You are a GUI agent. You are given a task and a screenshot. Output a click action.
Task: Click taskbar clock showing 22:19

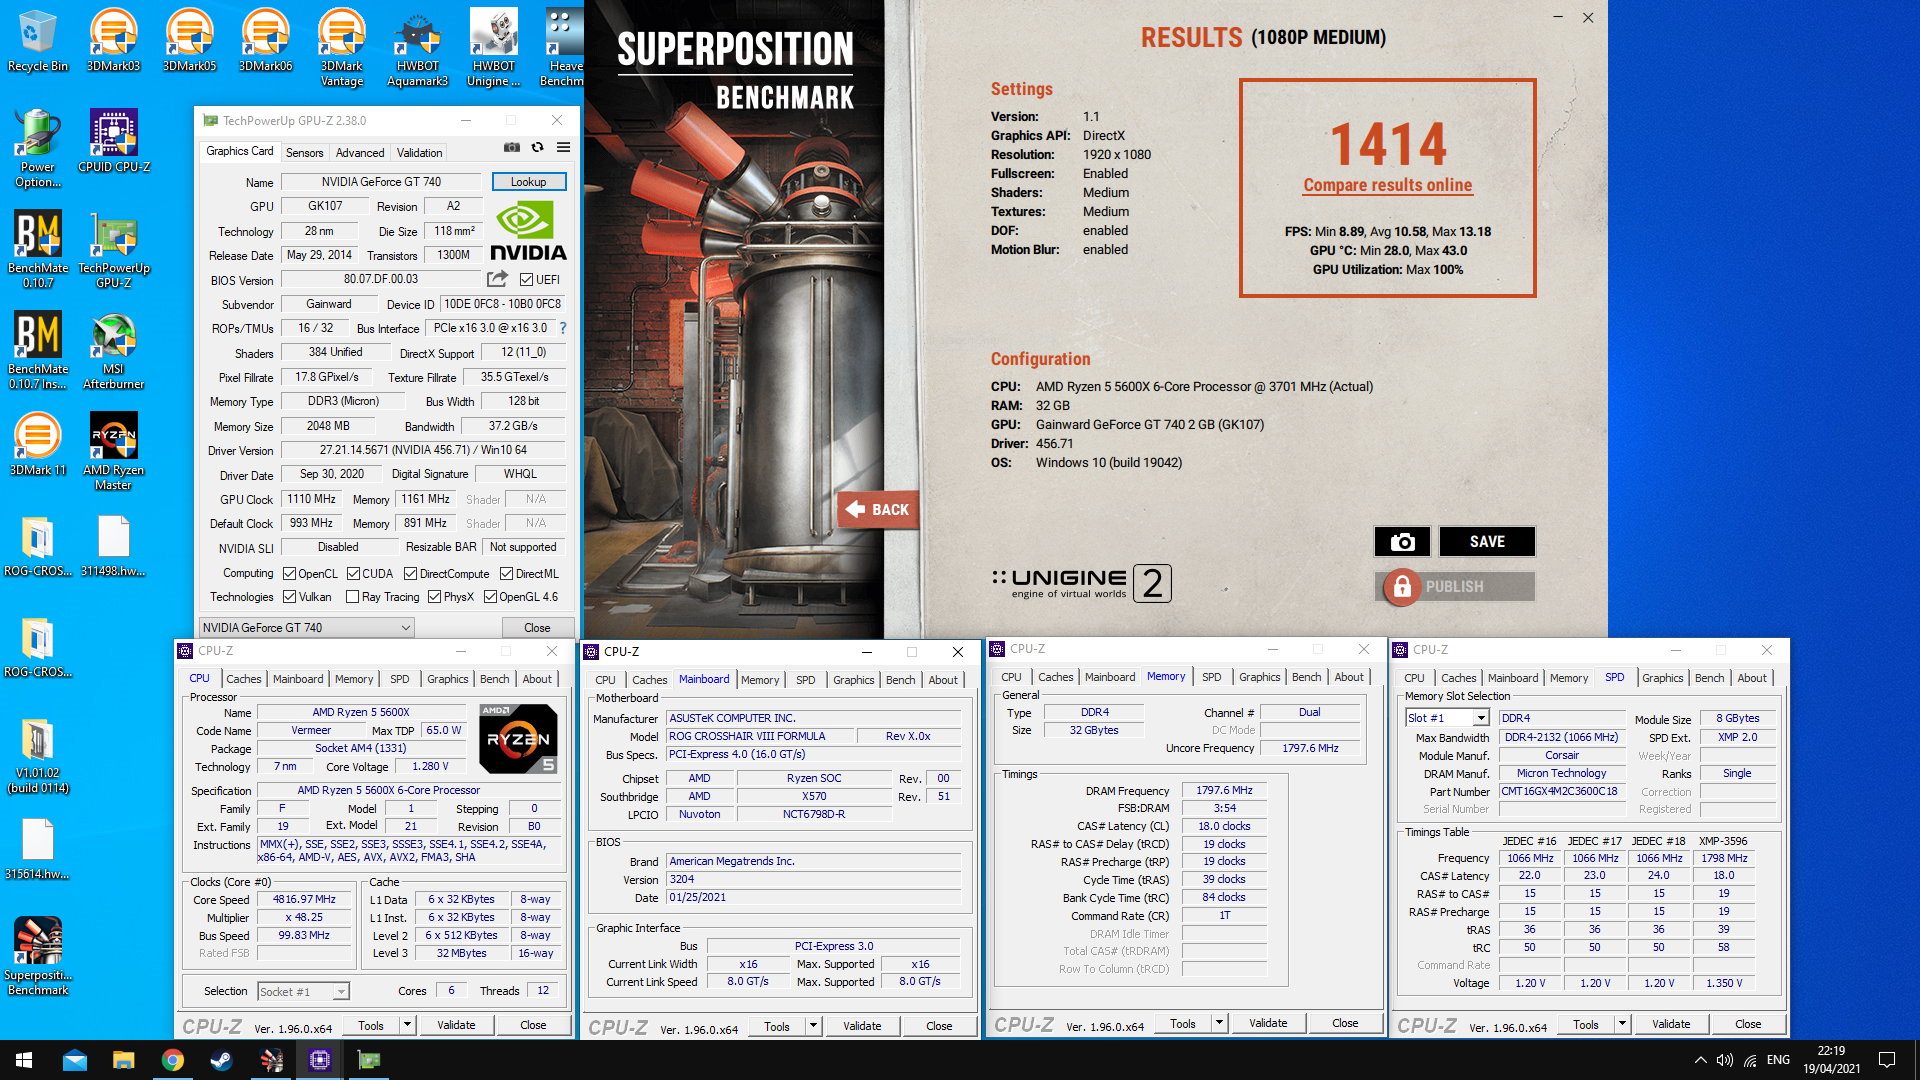[x=1831, y=1060]
